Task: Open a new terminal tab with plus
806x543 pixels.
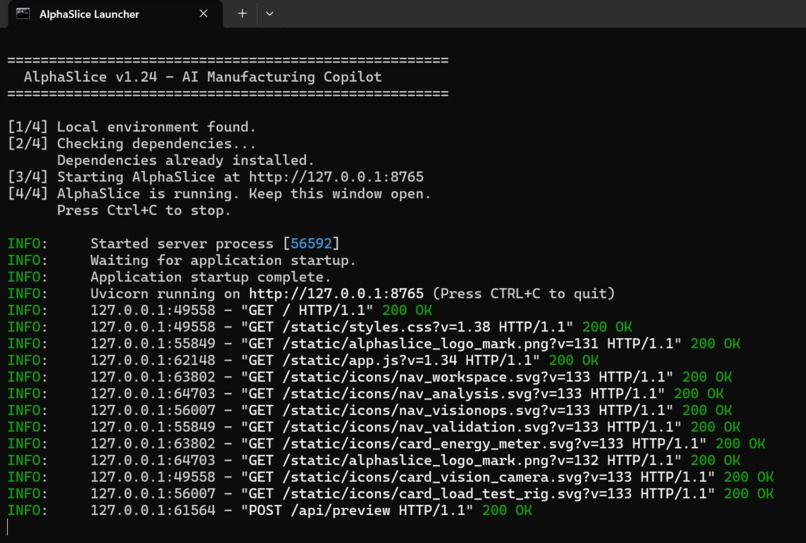Action: click(242, 14)
